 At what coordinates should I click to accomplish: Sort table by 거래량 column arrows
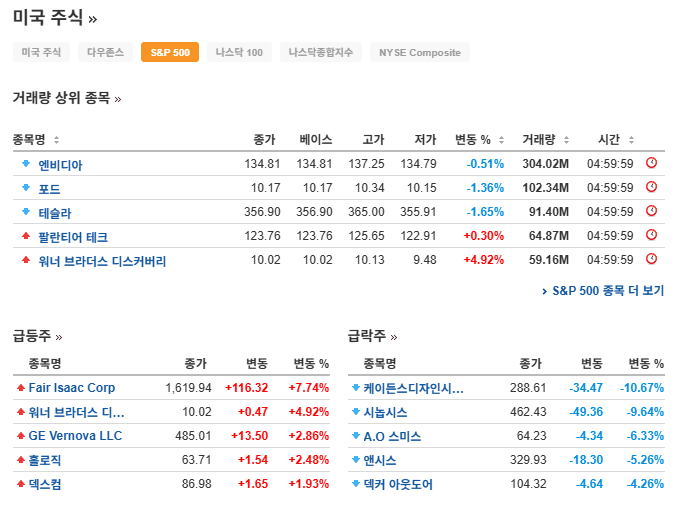567,139
